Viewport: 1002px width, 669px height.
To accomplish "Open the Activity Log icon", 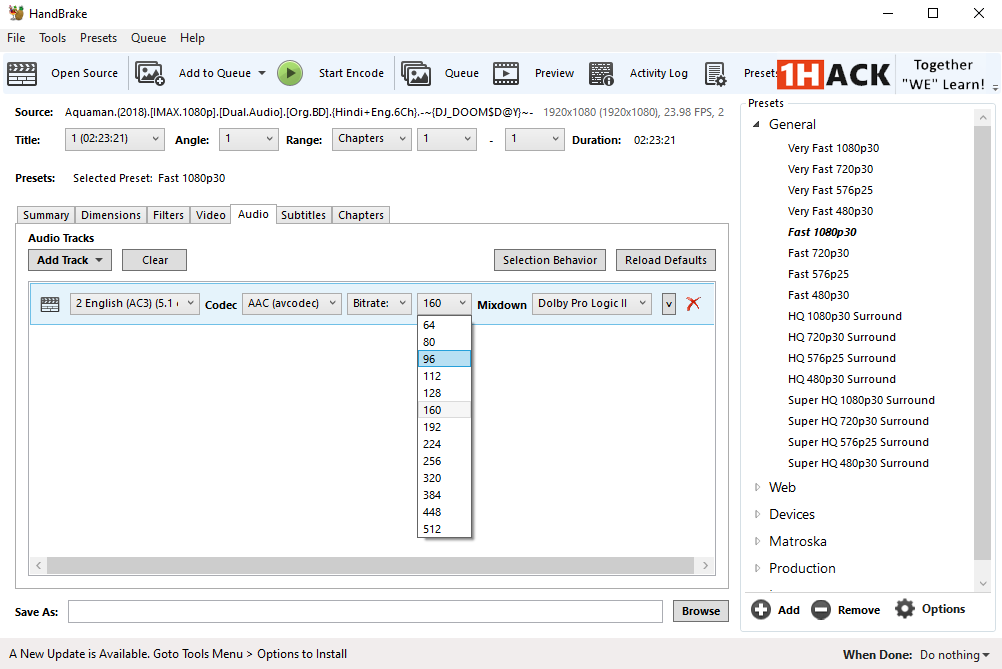I will pos(601,73).
